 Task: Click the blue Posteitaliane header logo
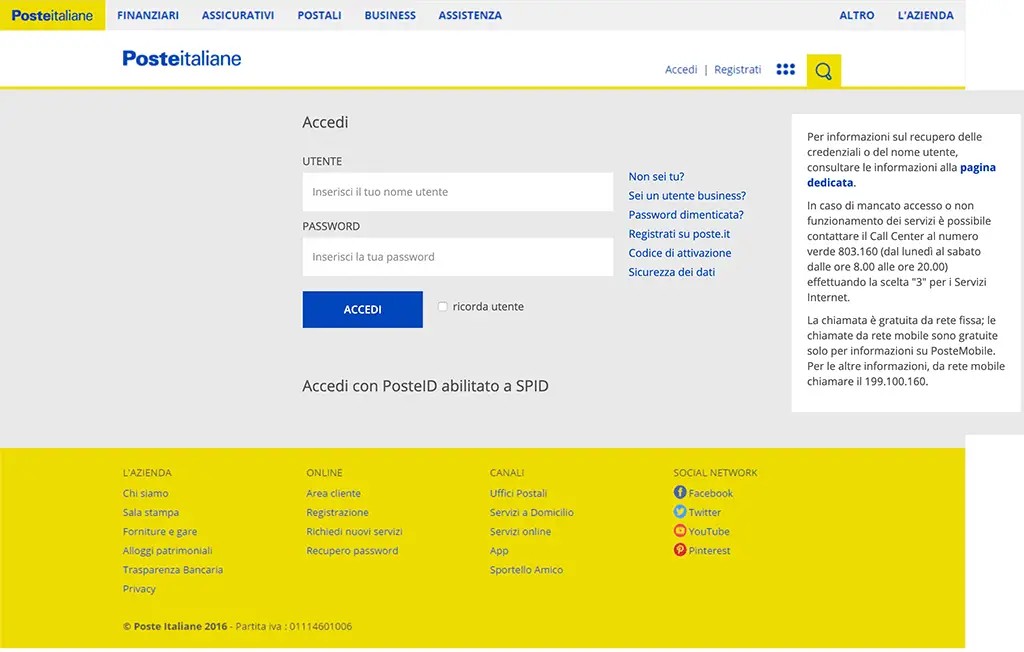point(182,58)
